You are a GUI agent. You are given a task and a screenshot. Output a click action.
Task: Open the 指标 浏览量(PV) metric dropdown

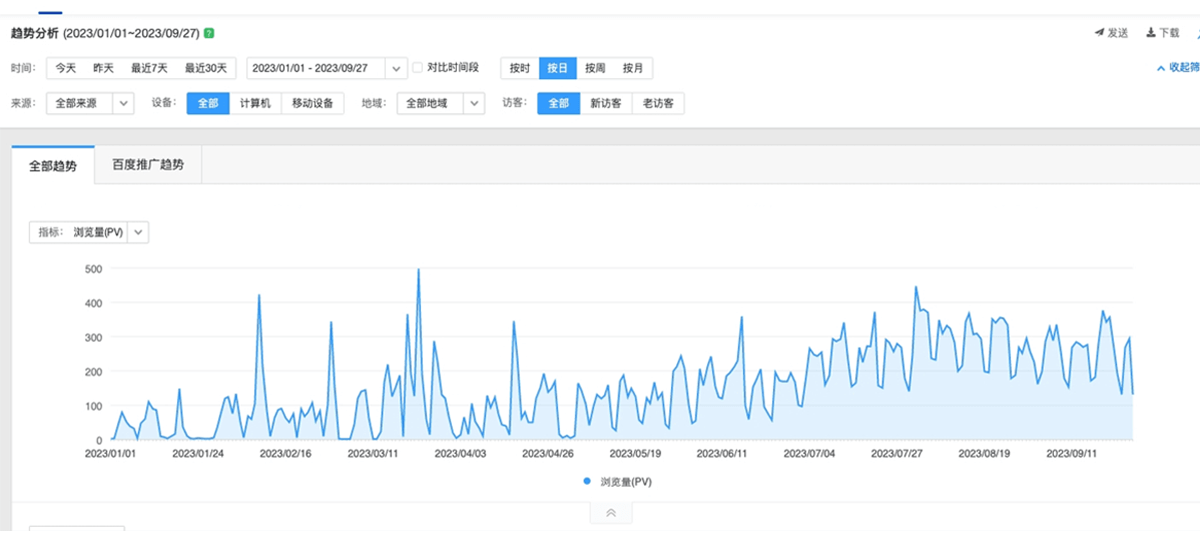point(139,232)
